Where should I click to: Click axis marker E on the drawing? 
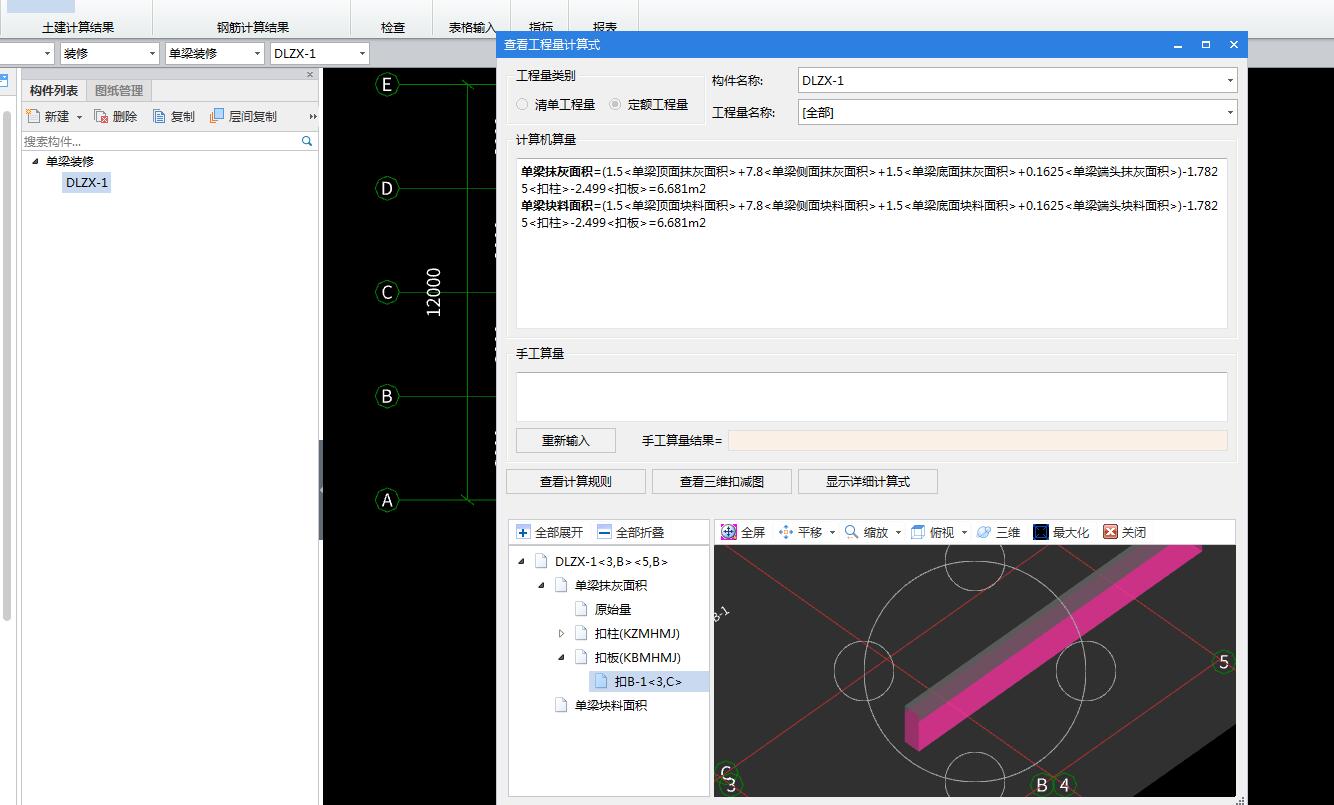pos(387,84)
